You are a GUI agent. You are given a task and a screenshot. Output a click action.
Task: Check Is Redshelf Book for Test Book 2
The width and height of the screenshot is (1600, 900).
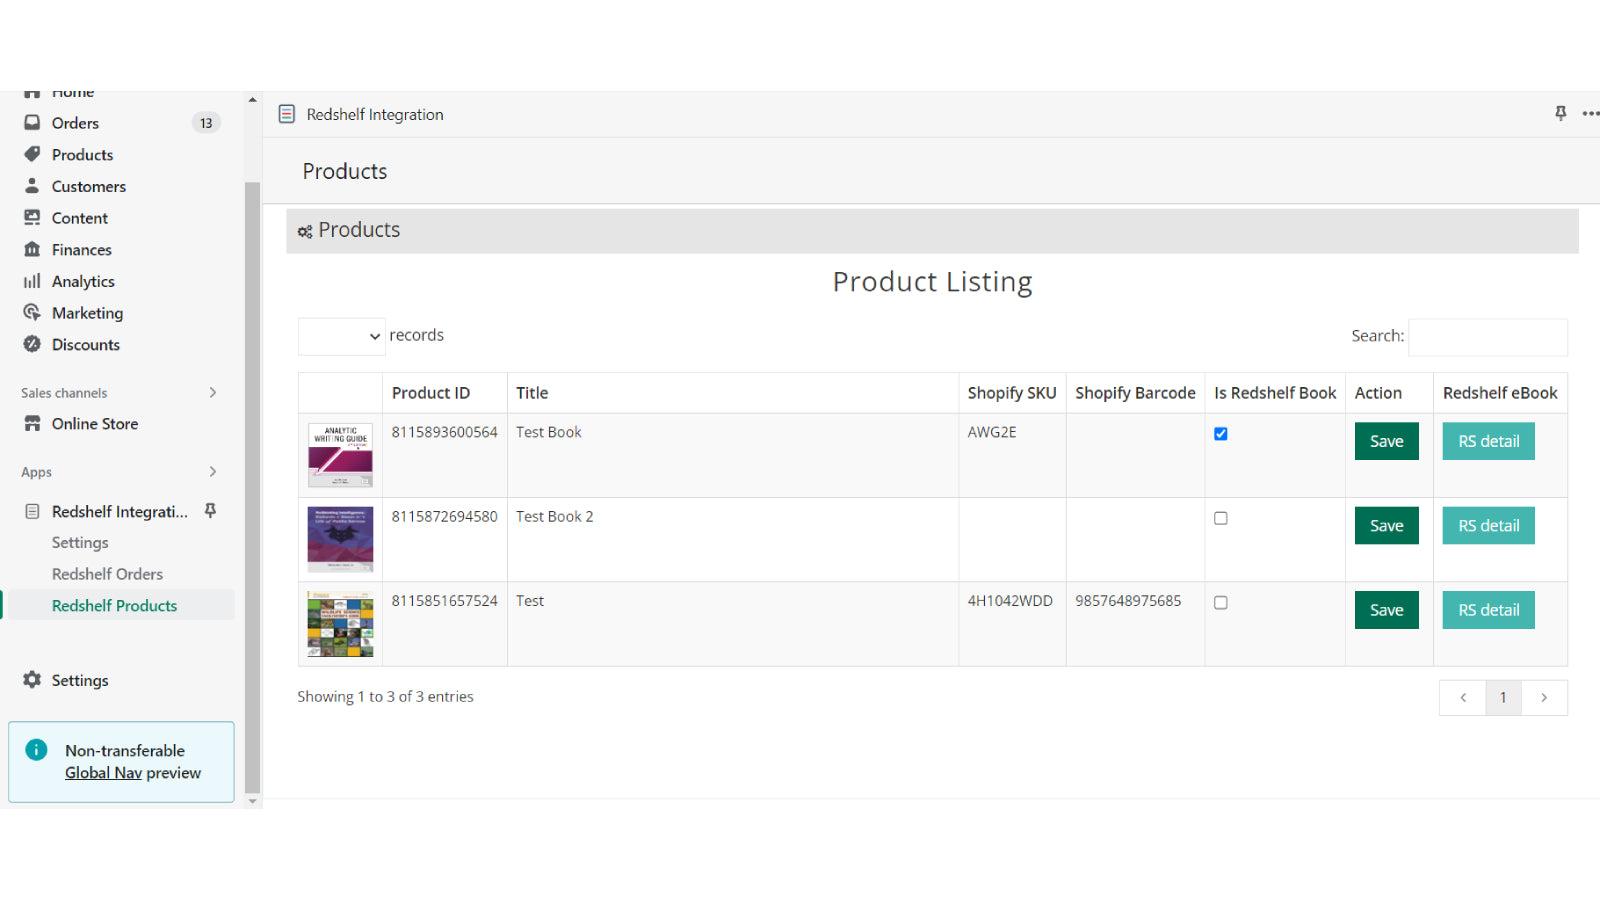[x=1220, y=518]
